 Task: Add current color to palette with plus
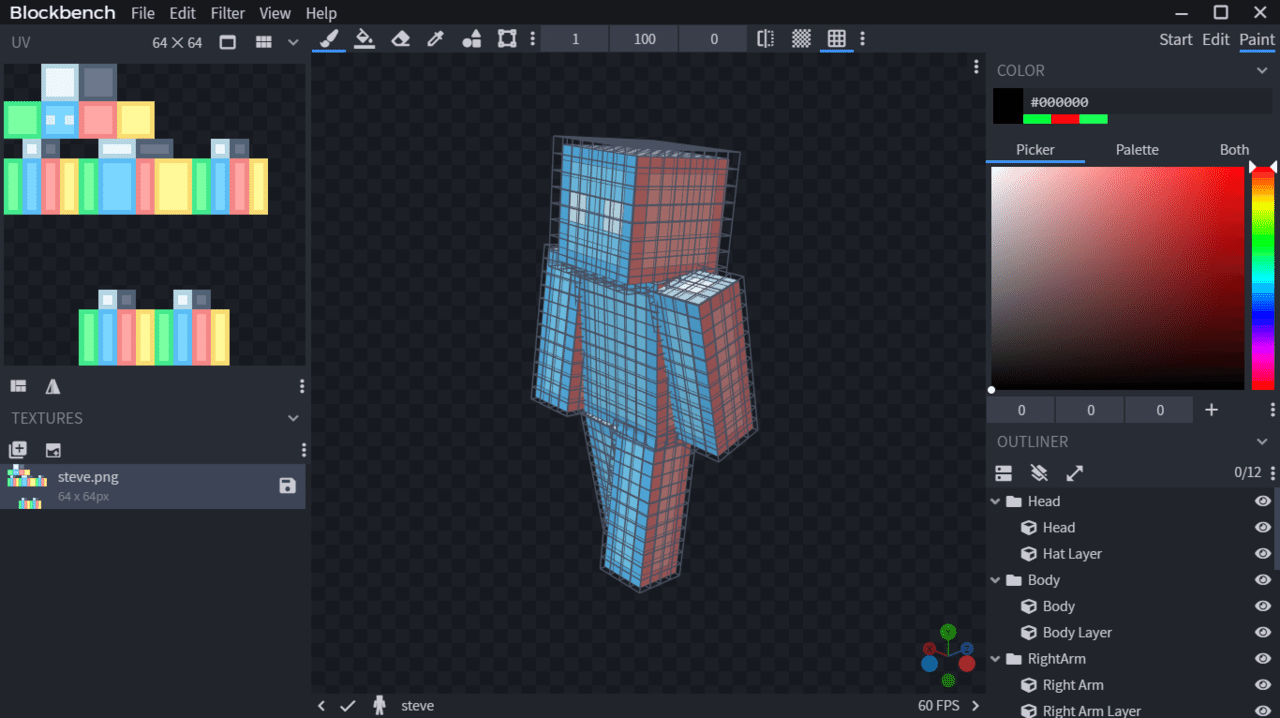(x=1211, y=410)
